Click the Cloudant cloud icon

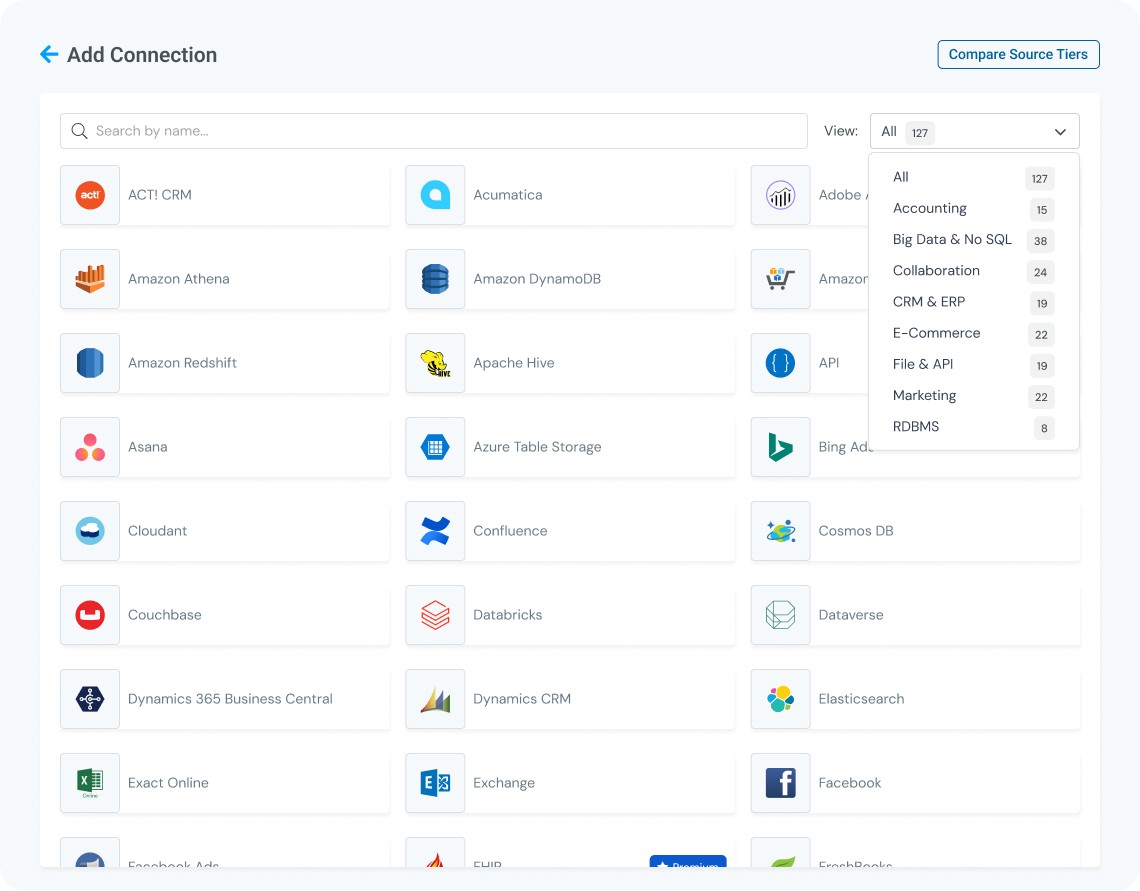click(x=90, y=531)
